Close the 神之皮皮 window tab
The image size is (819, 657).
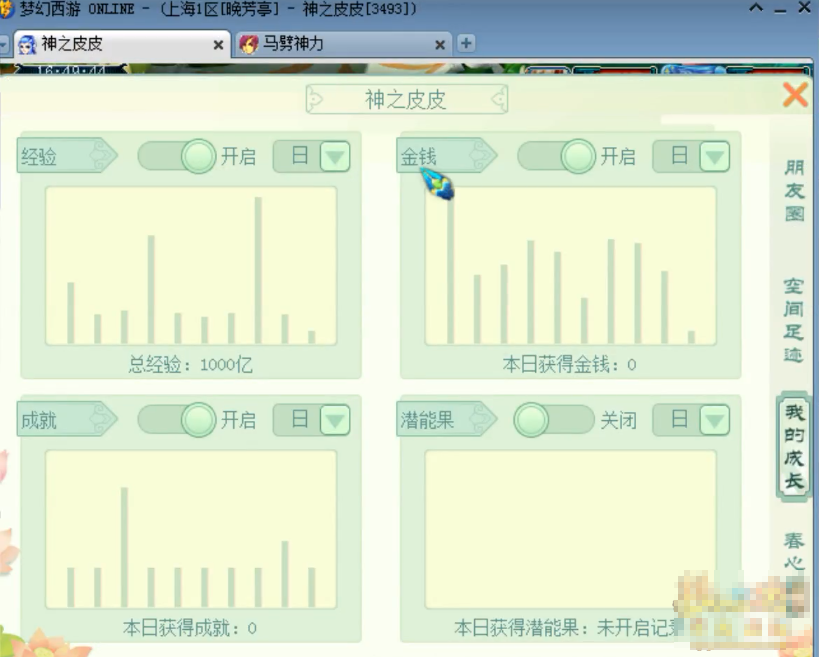coord(218,45)
